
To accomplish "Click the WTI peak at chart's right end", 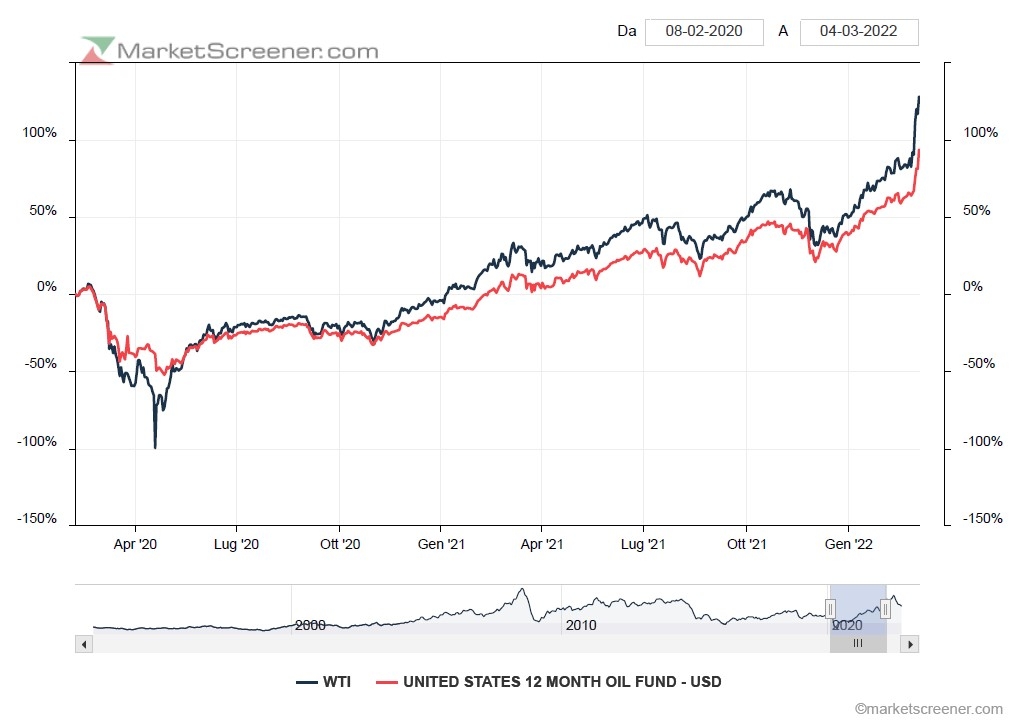I will [919, 97].
